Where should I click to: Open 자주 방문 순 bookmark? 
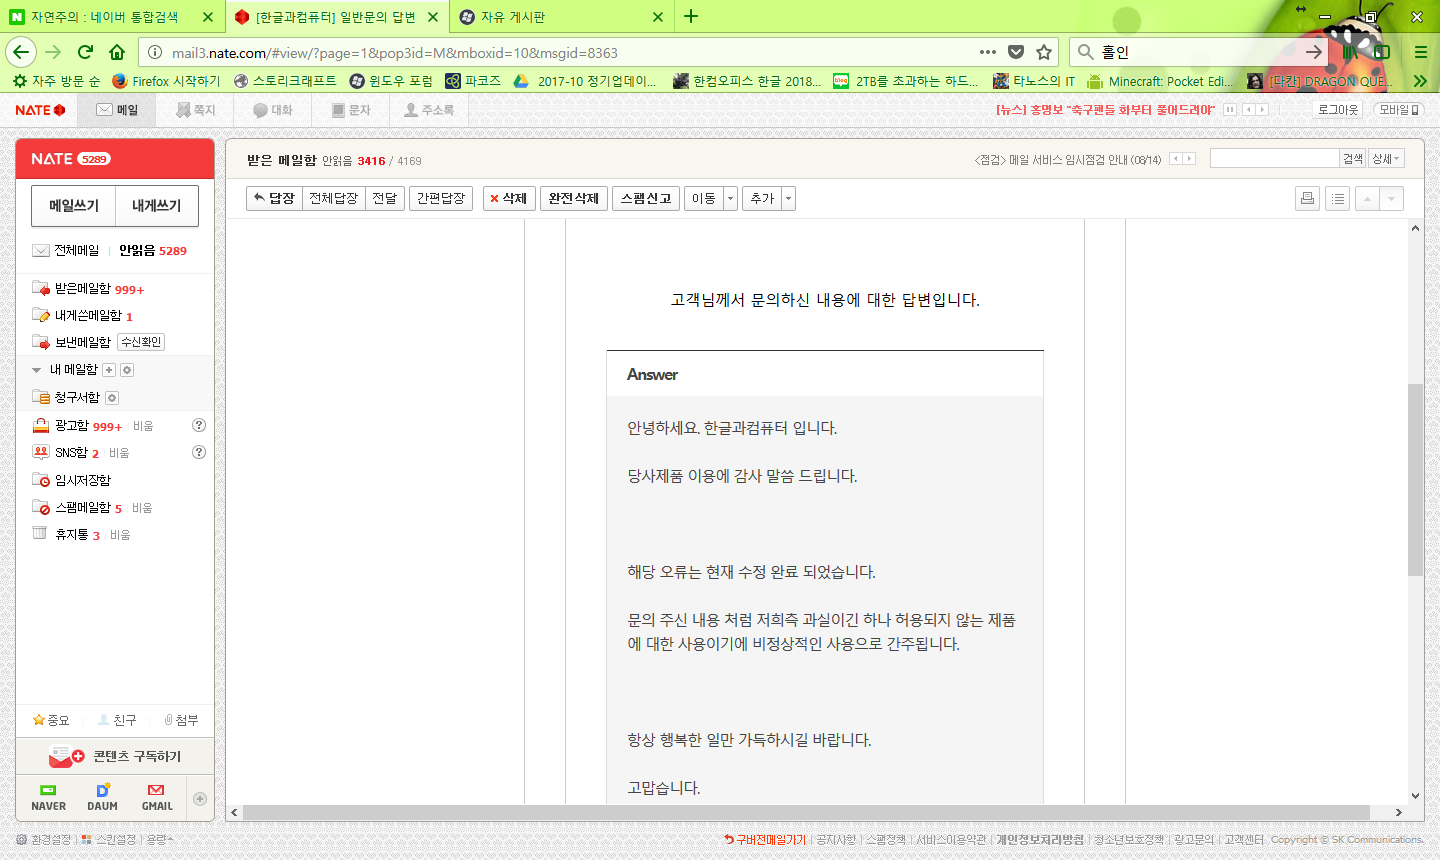pos(57,81)
